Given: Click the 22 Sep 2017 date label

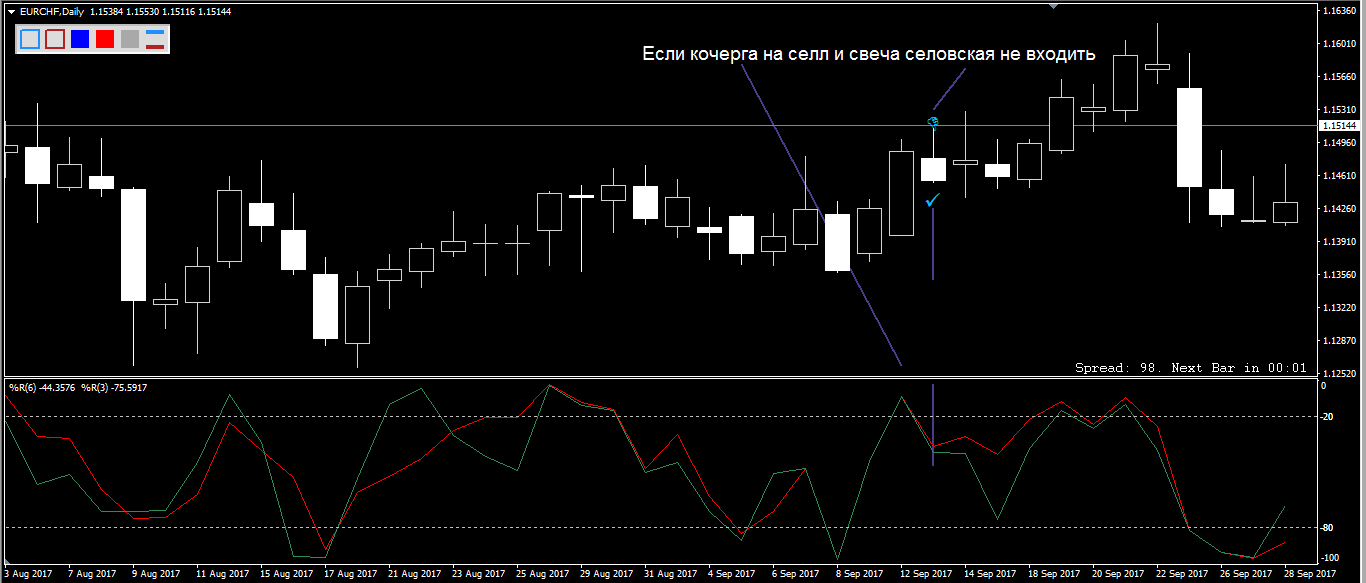Looking at the screenshot, I should click(1182, 574).
